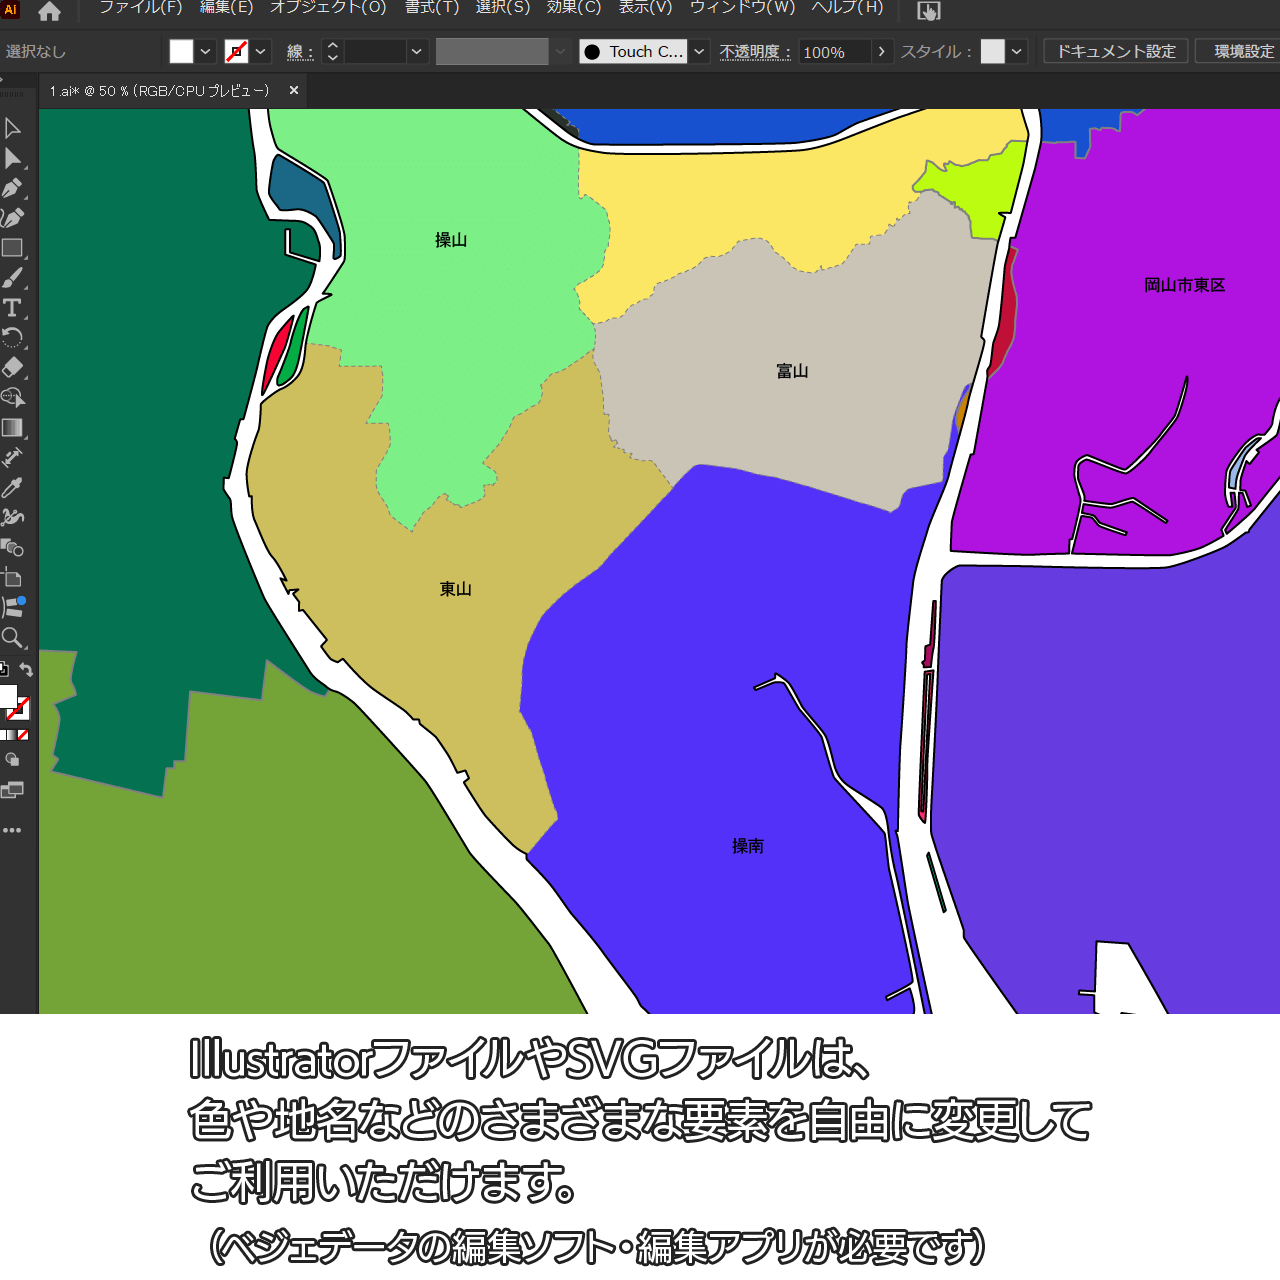Select the Direct Selection tool

tap(13, 158)
